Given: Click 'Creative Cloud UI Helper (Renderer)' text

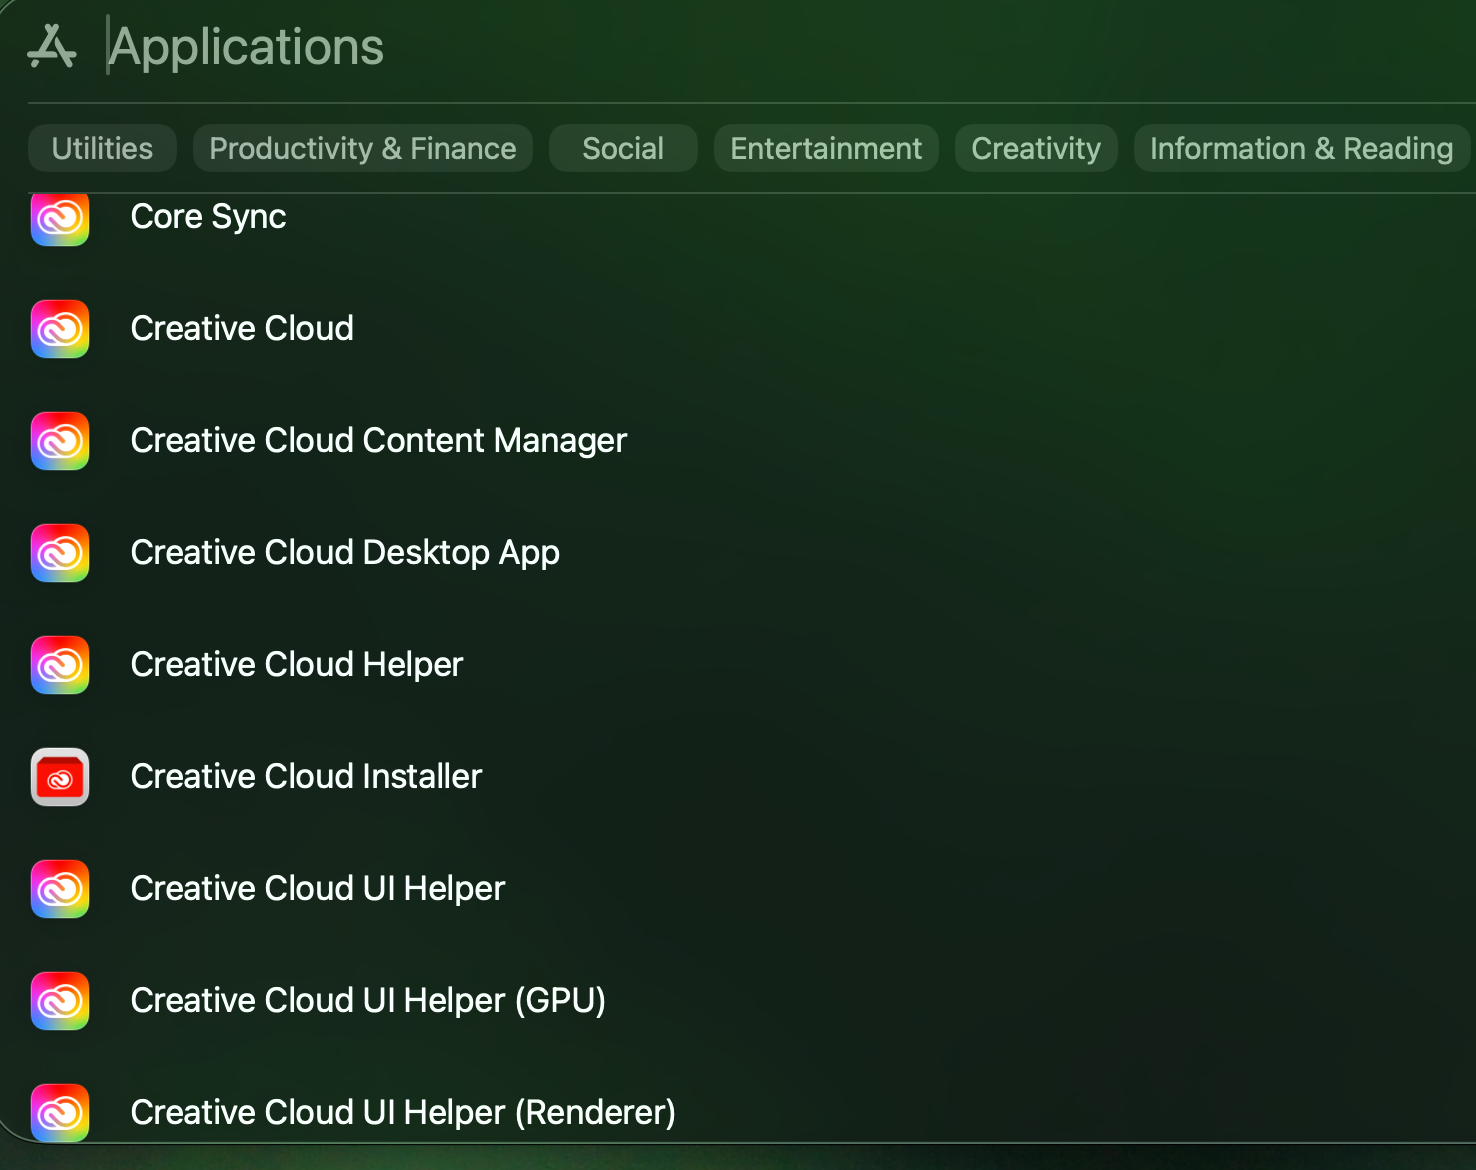Looking at the screenshot, I should click(403, 1113).
